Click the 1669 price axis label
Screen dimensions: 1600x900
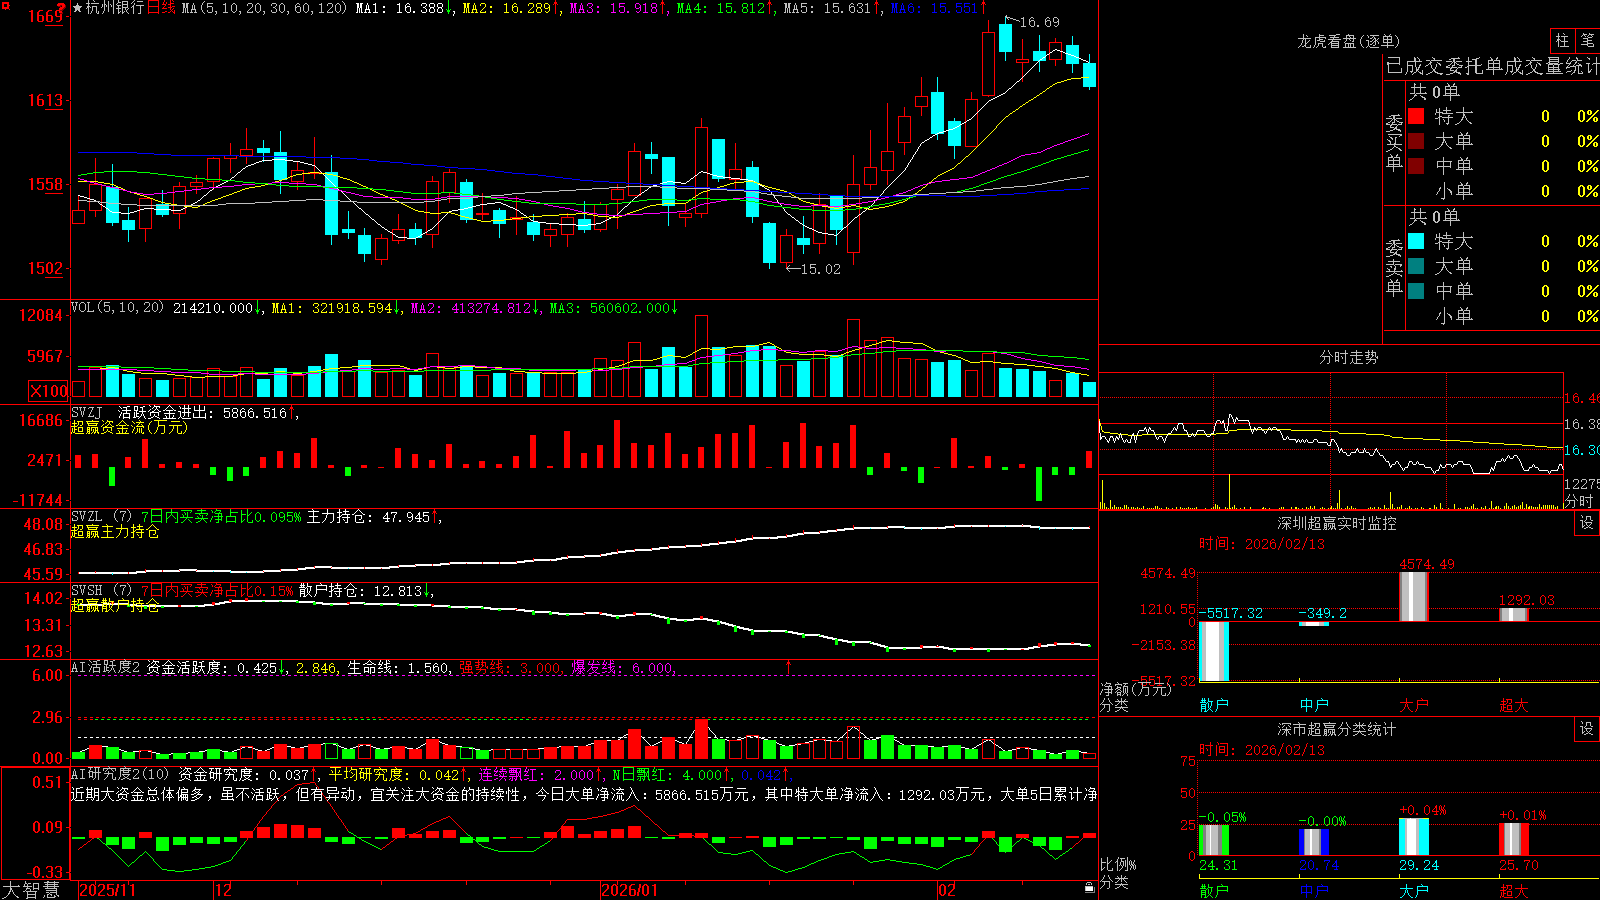pyautogui.click(x=45, y=16)
